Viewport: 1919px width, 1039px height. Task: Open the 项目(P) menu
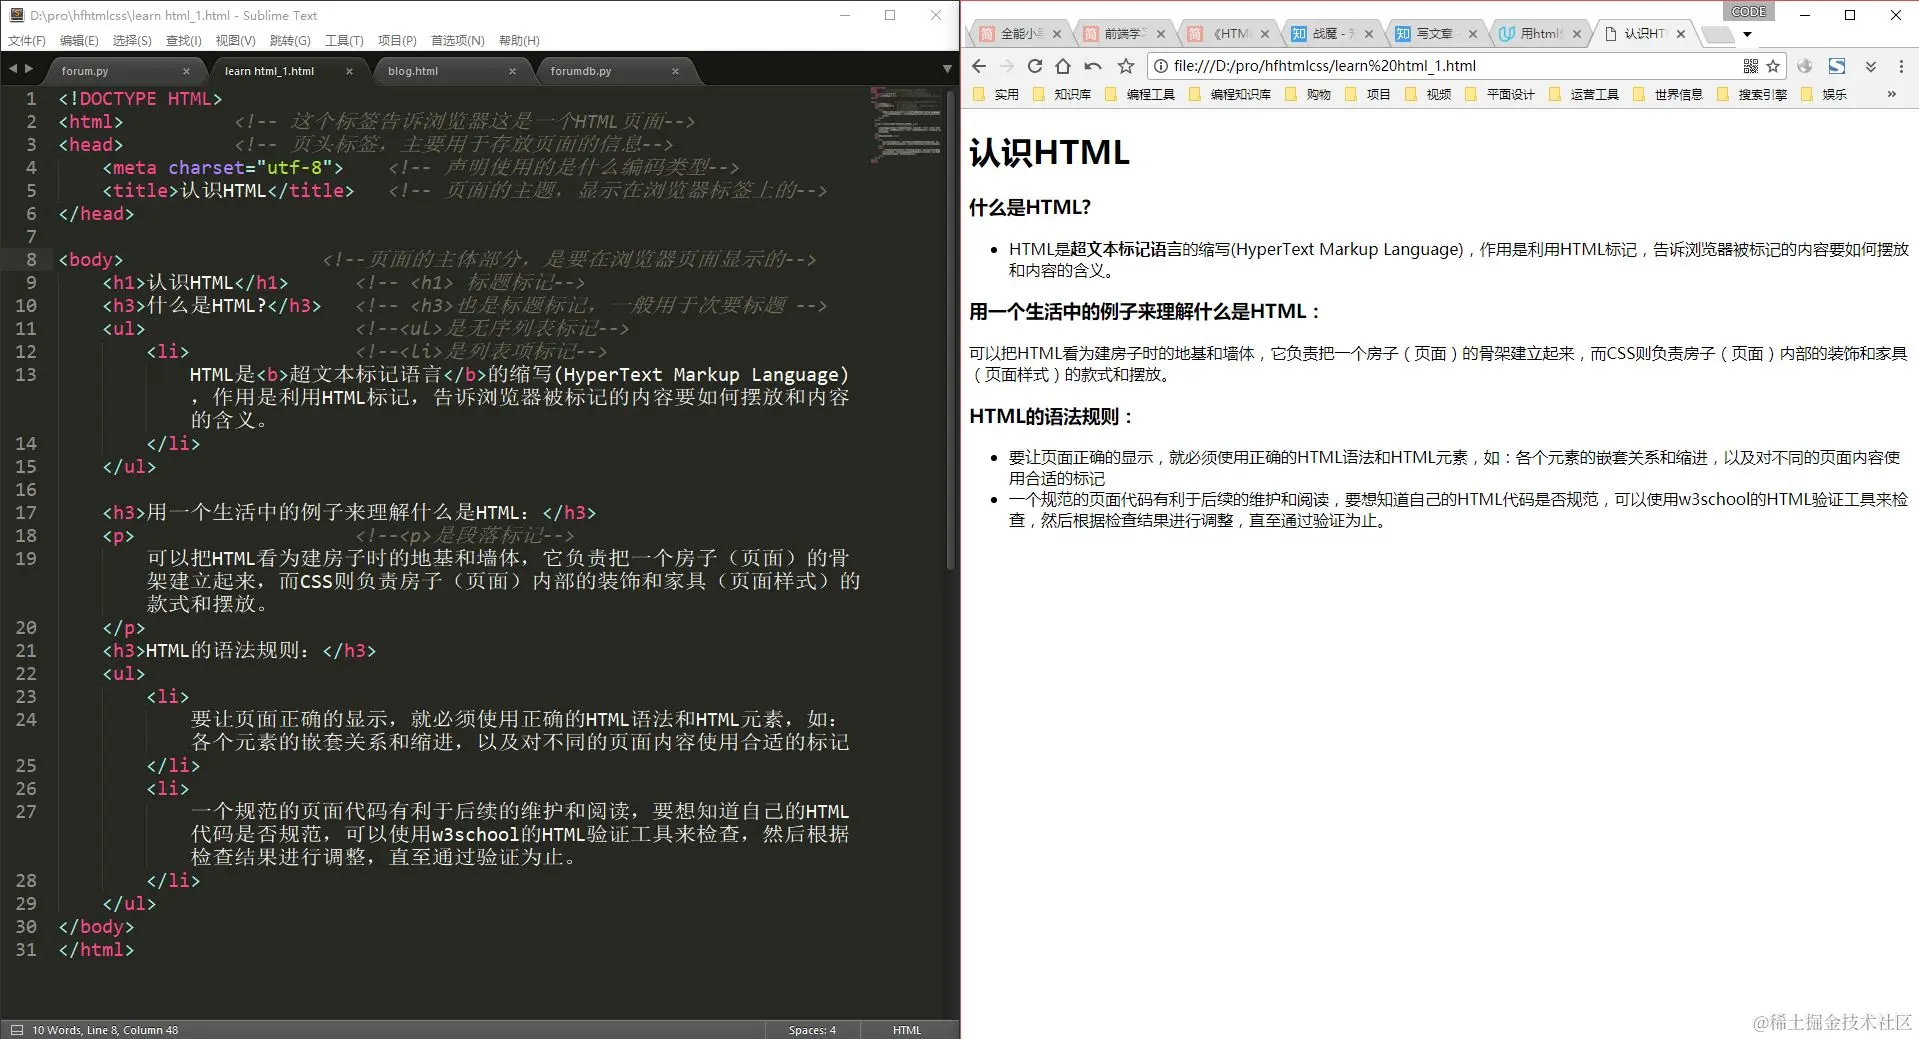[x=397, y=41]
